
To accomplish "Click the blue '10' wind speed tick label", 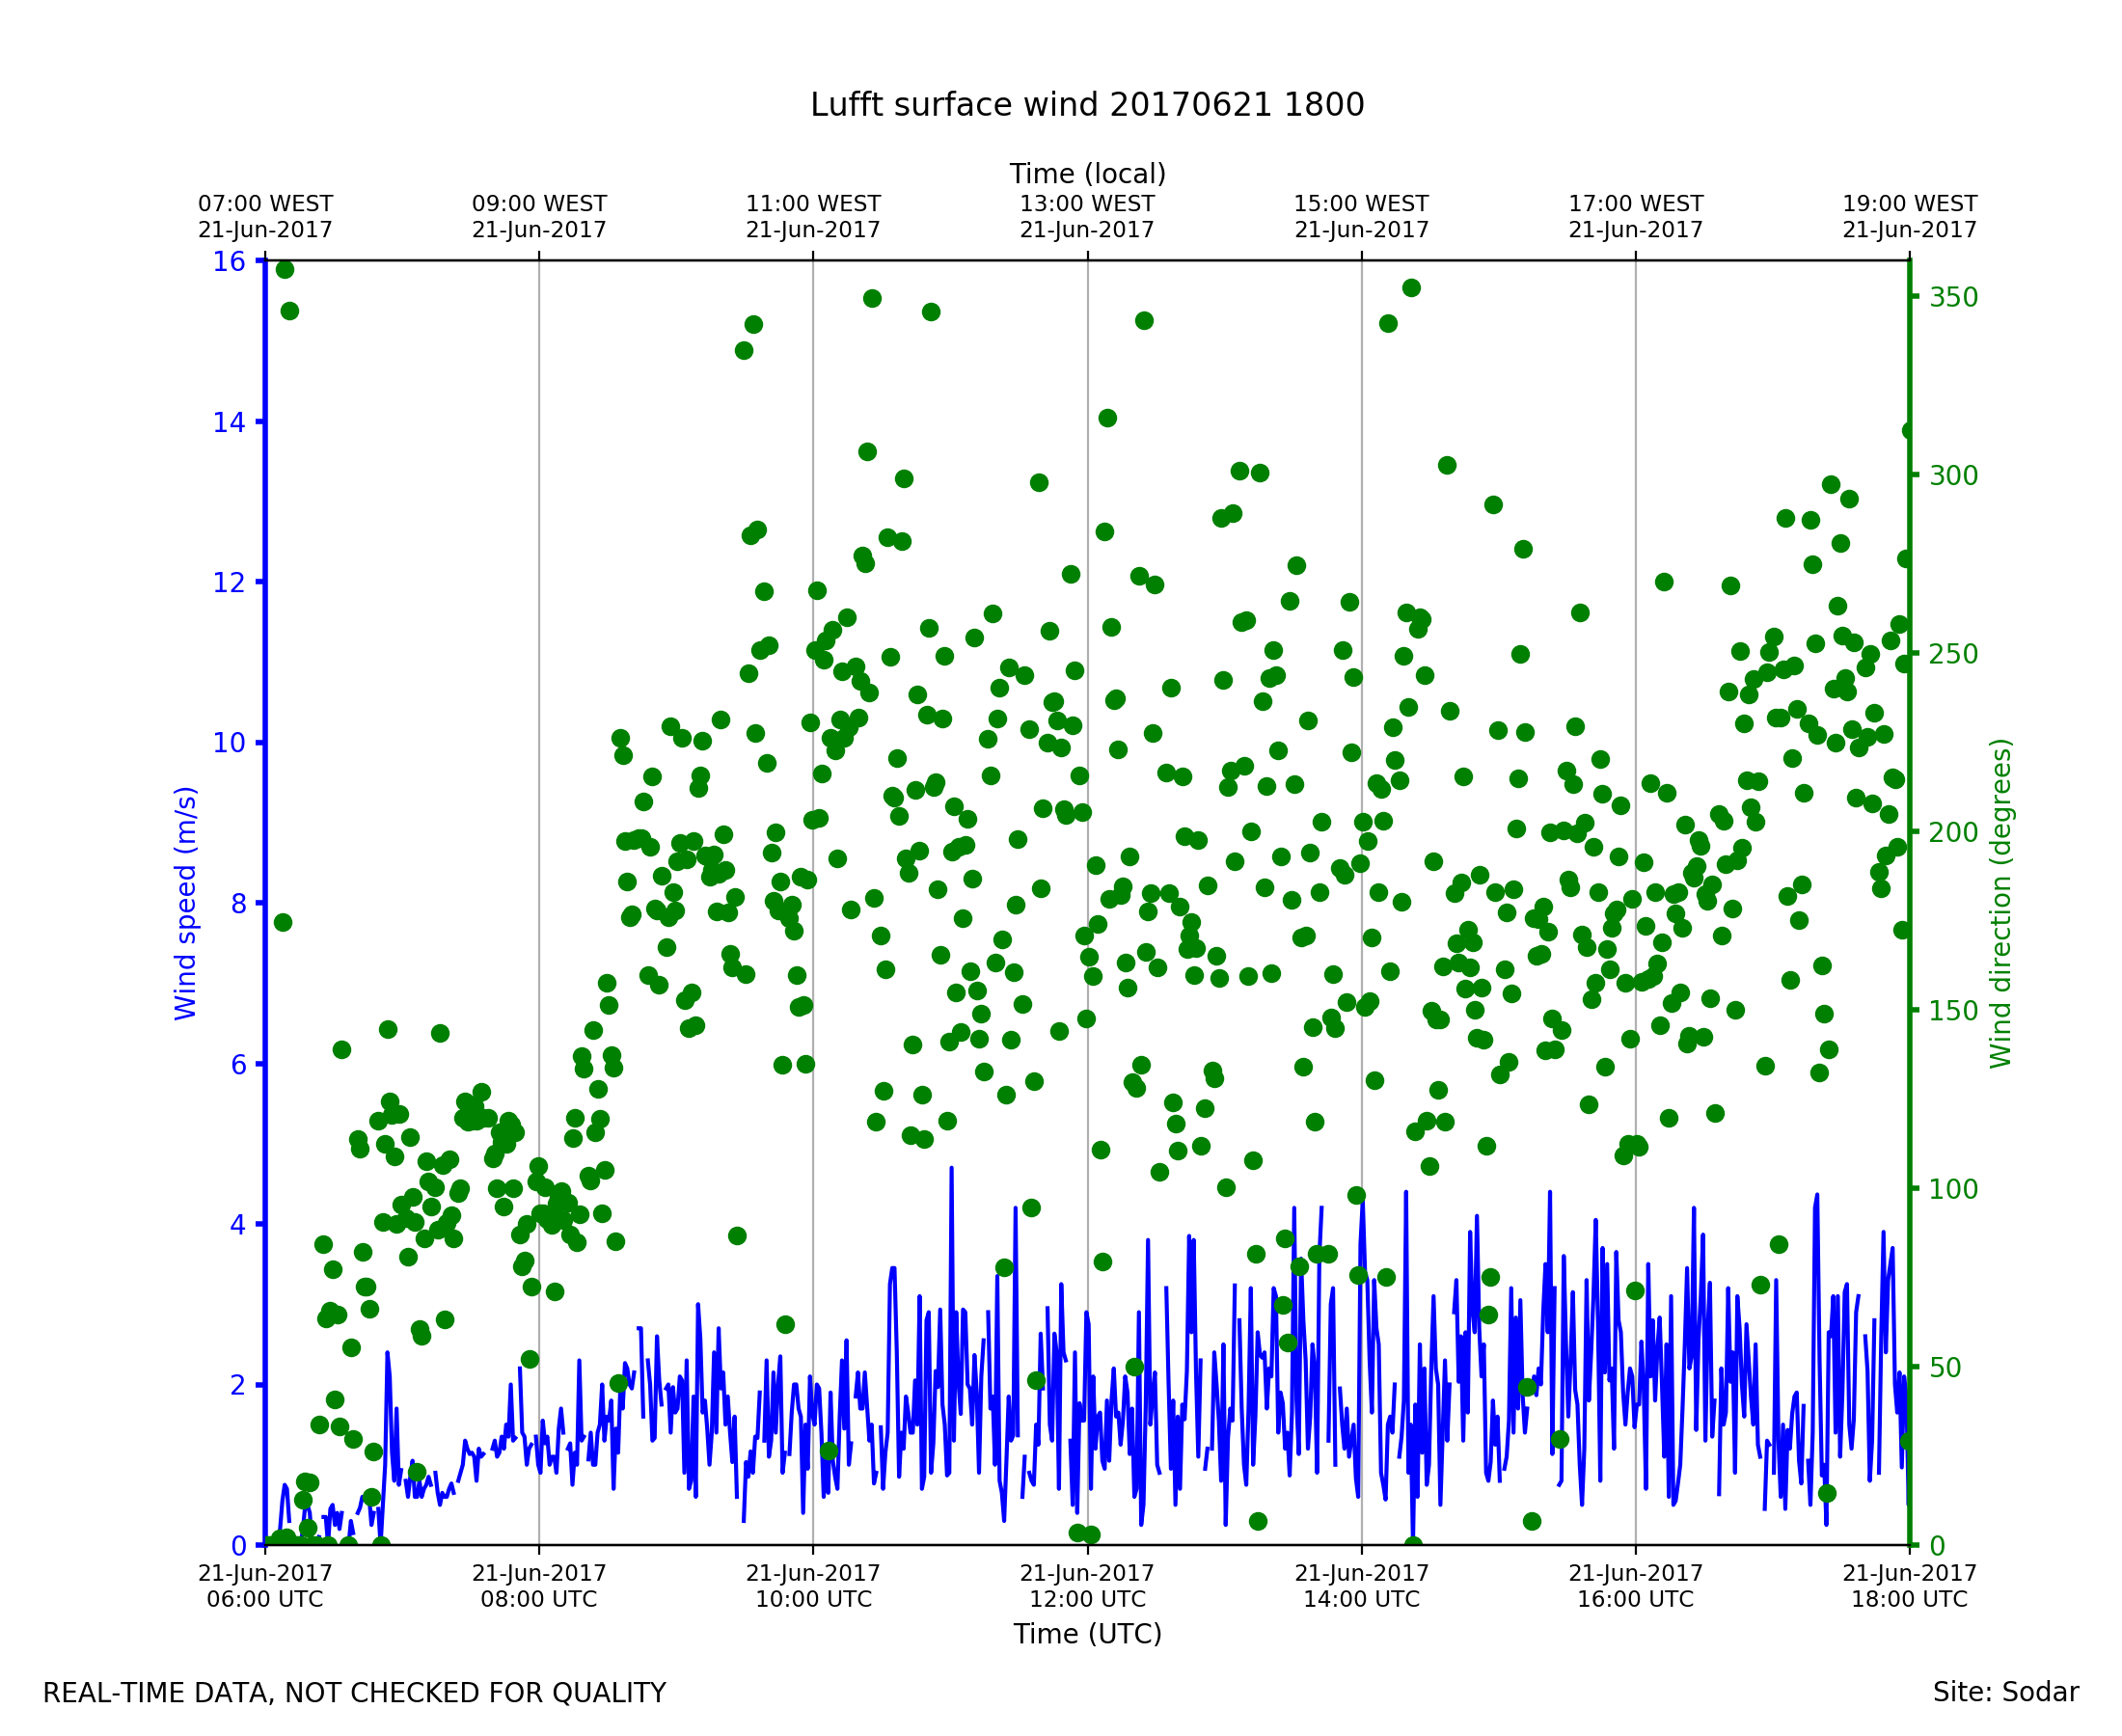I will click(x=228, y=743).
